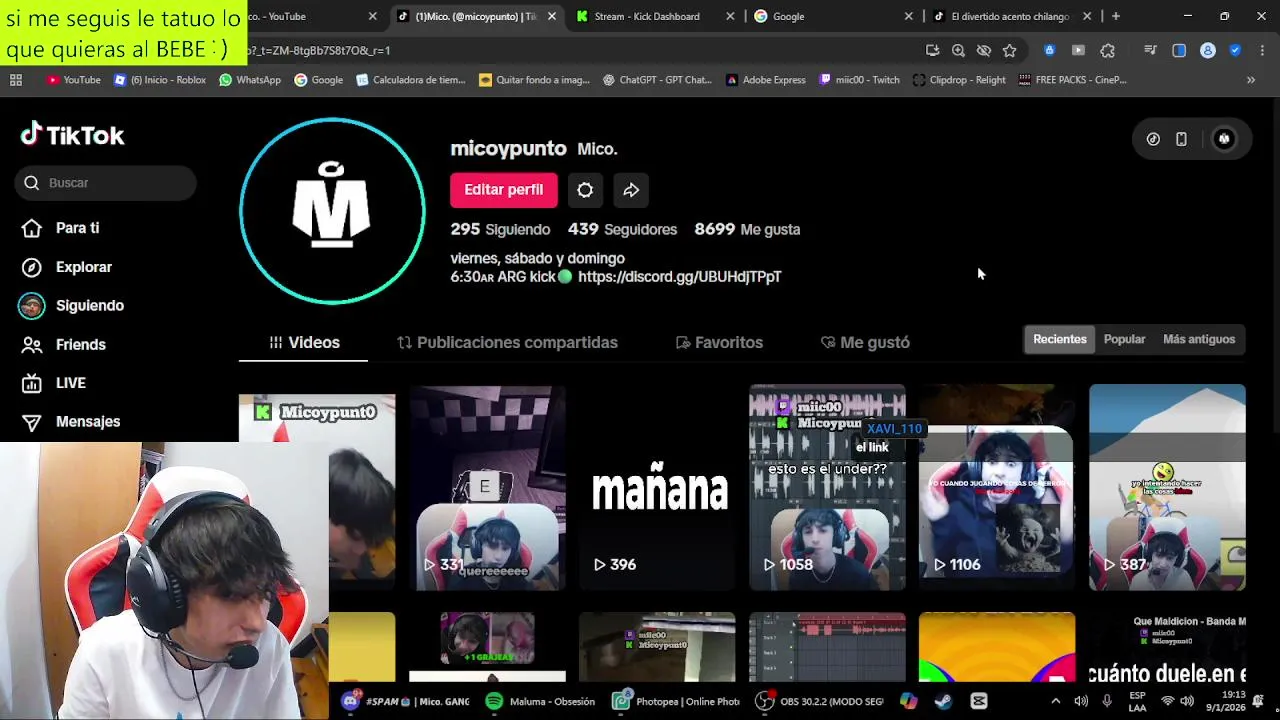Open the miic00 - Twitch bookmark
Image resolution: width=1280 pixels, height=720 pixels.
coord(859,80)
